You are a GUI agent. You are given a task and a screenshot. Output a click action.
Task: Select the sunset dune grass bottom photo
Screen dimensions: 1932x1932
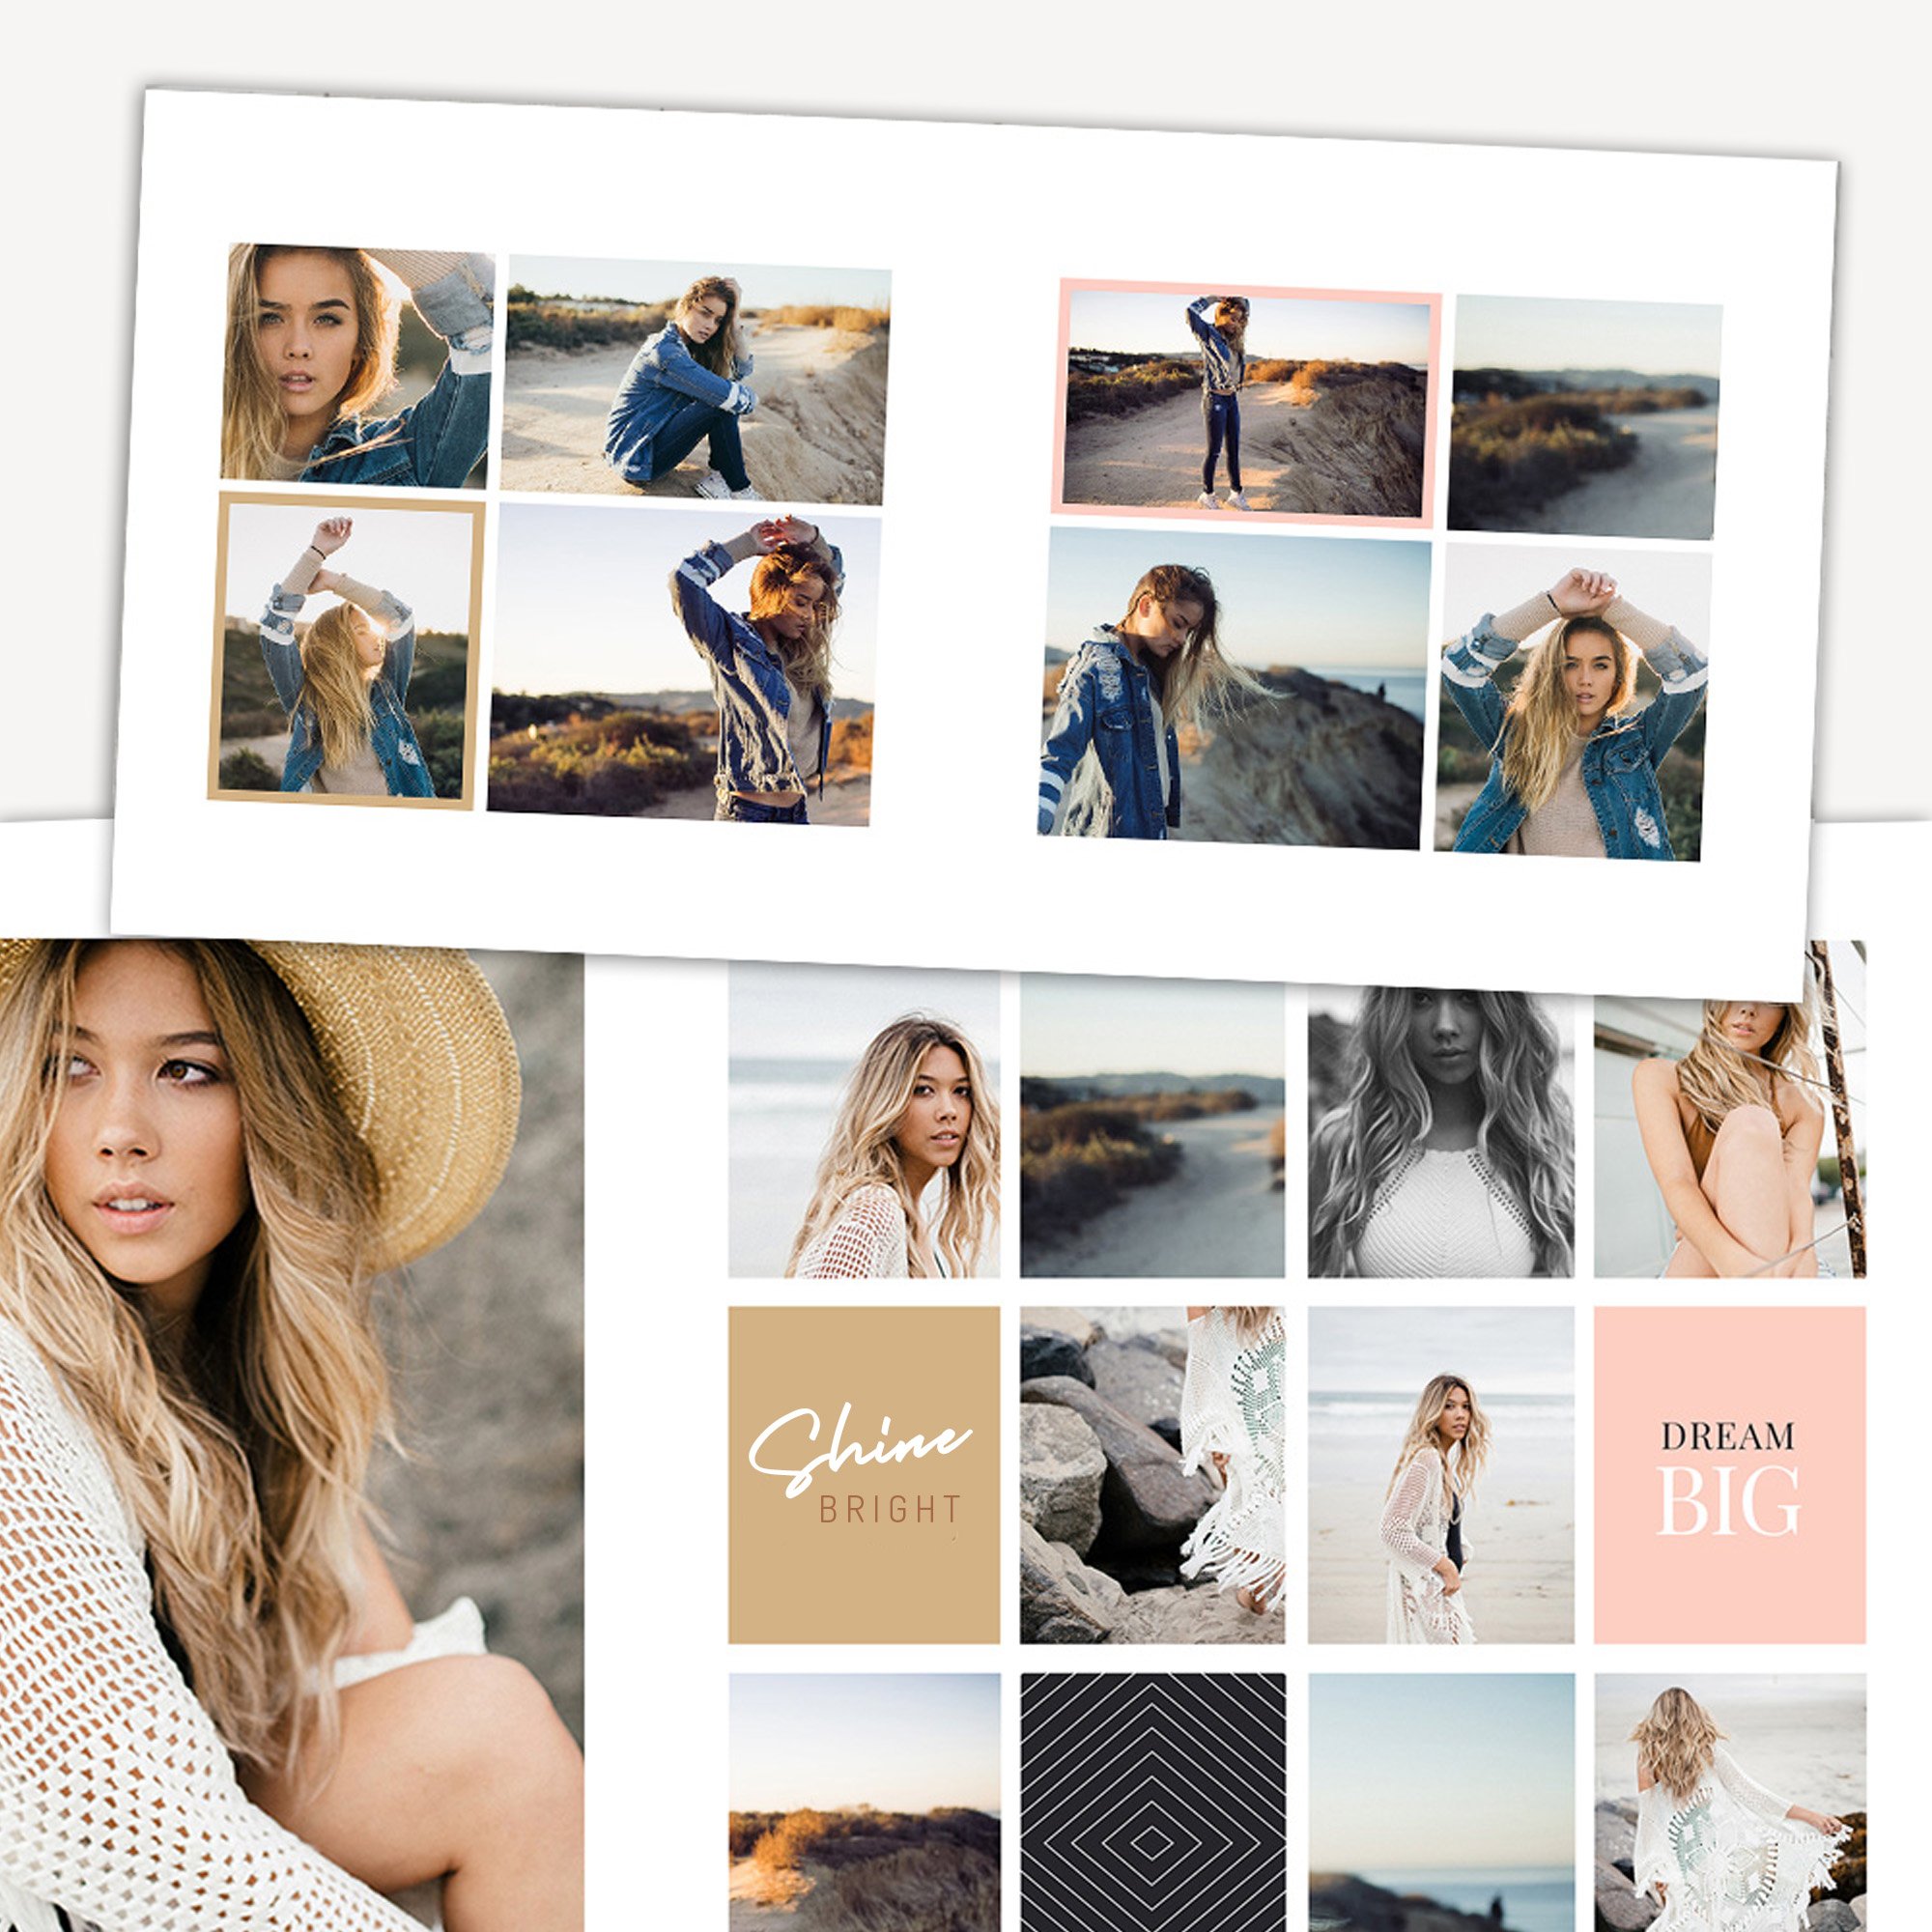863,1800
